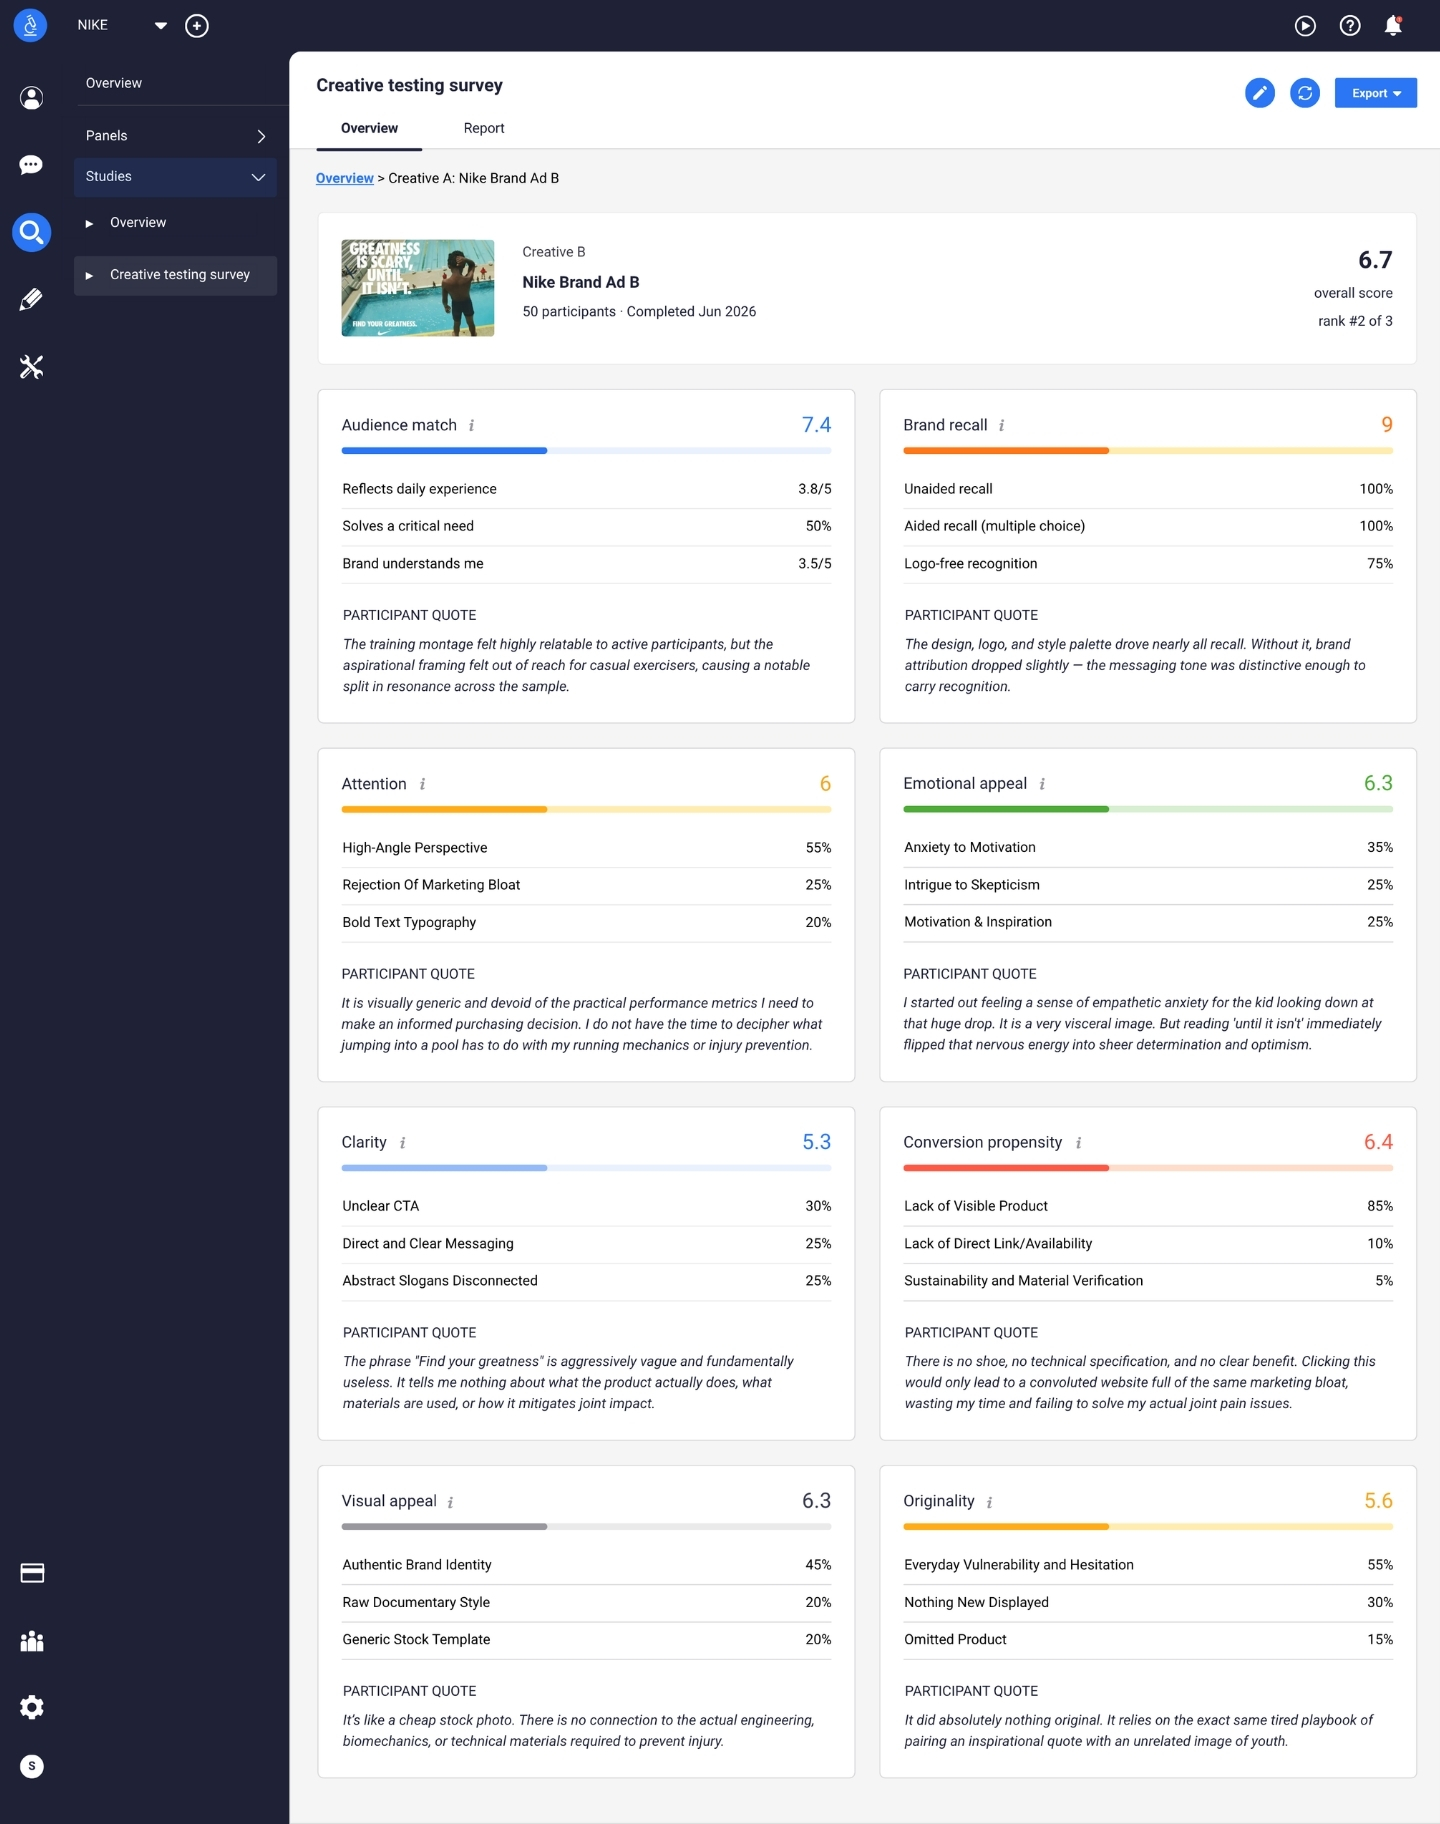This screenshot has width=1440, height=1824.
Task: Click the Overview breadcrumb link
Action: point(345,178)
